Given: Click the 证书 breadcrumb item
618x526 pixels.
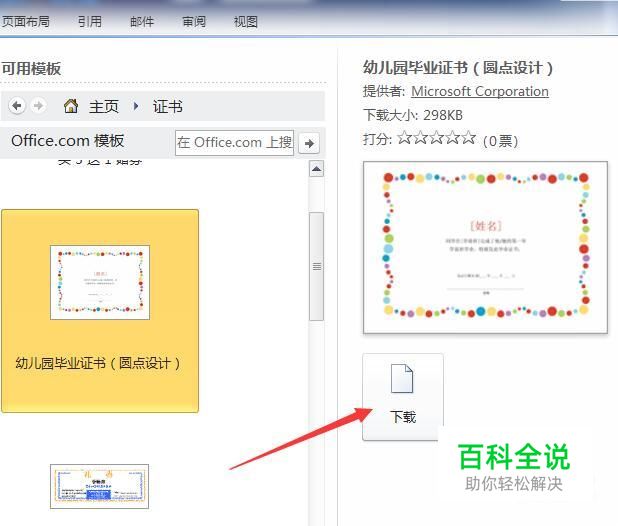Looking at the screenshot, I should click(168, 106).
